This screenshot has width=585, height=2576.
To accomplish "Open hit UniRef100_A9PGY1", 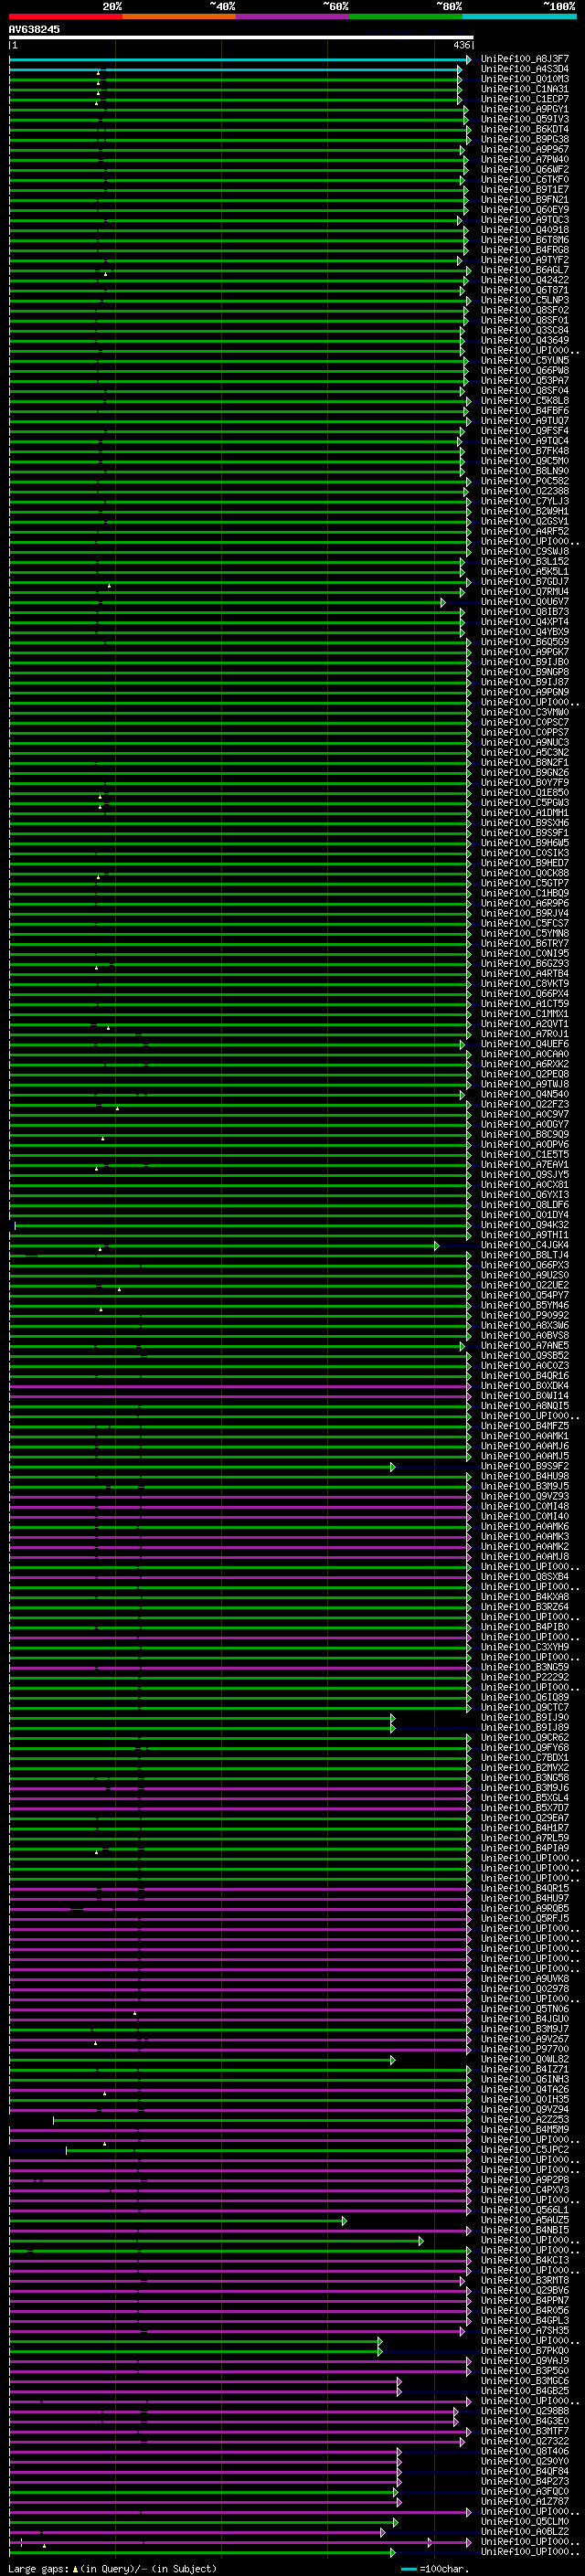I will [525, 110].
